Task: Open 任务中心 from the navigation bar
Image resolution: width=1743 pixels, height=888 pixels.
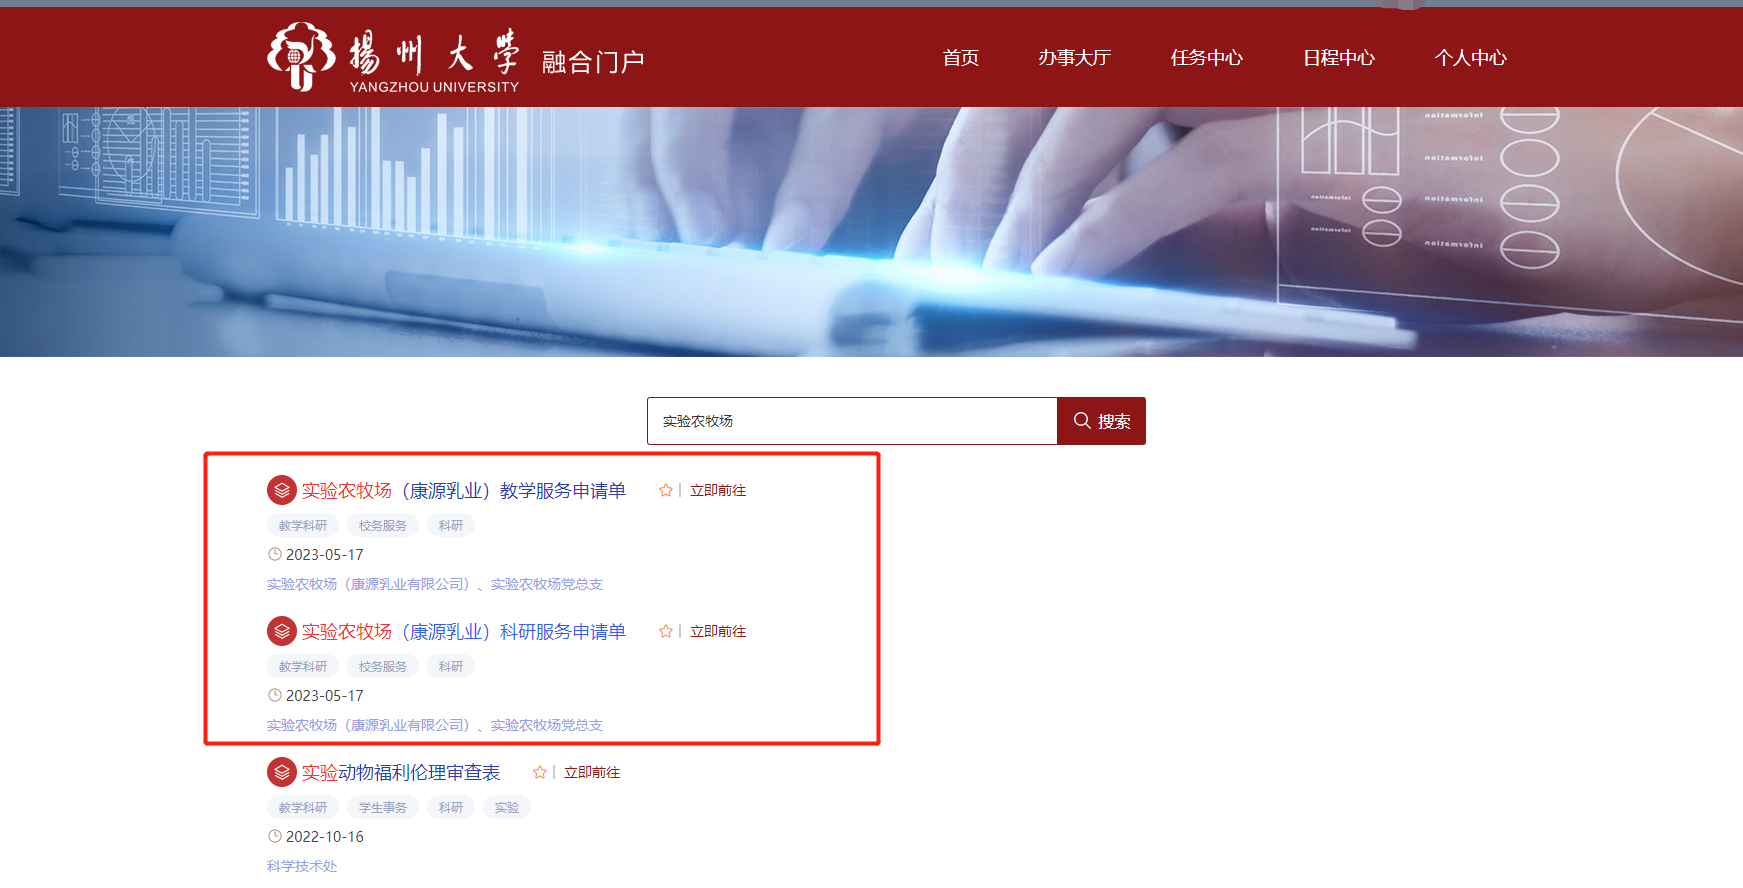Action: (1206, 58)
